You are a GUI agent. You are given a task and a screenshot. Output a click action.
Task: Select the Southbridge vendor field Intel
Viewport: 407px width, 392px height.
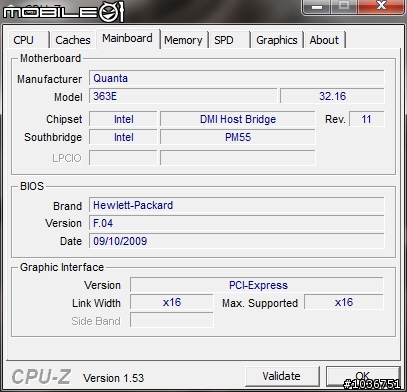pyautogui.click(x=123, y=137)
